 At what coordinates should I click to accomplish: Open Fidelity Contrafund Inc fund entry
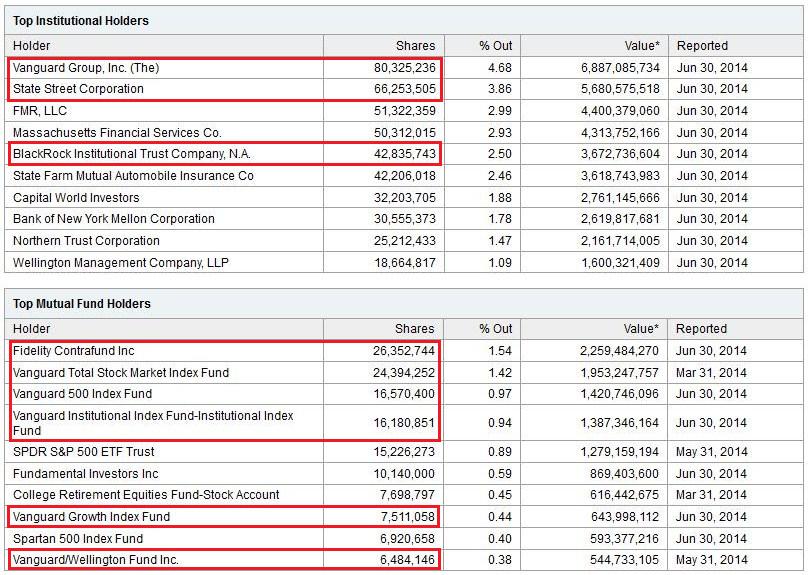[x=74, y=351]
